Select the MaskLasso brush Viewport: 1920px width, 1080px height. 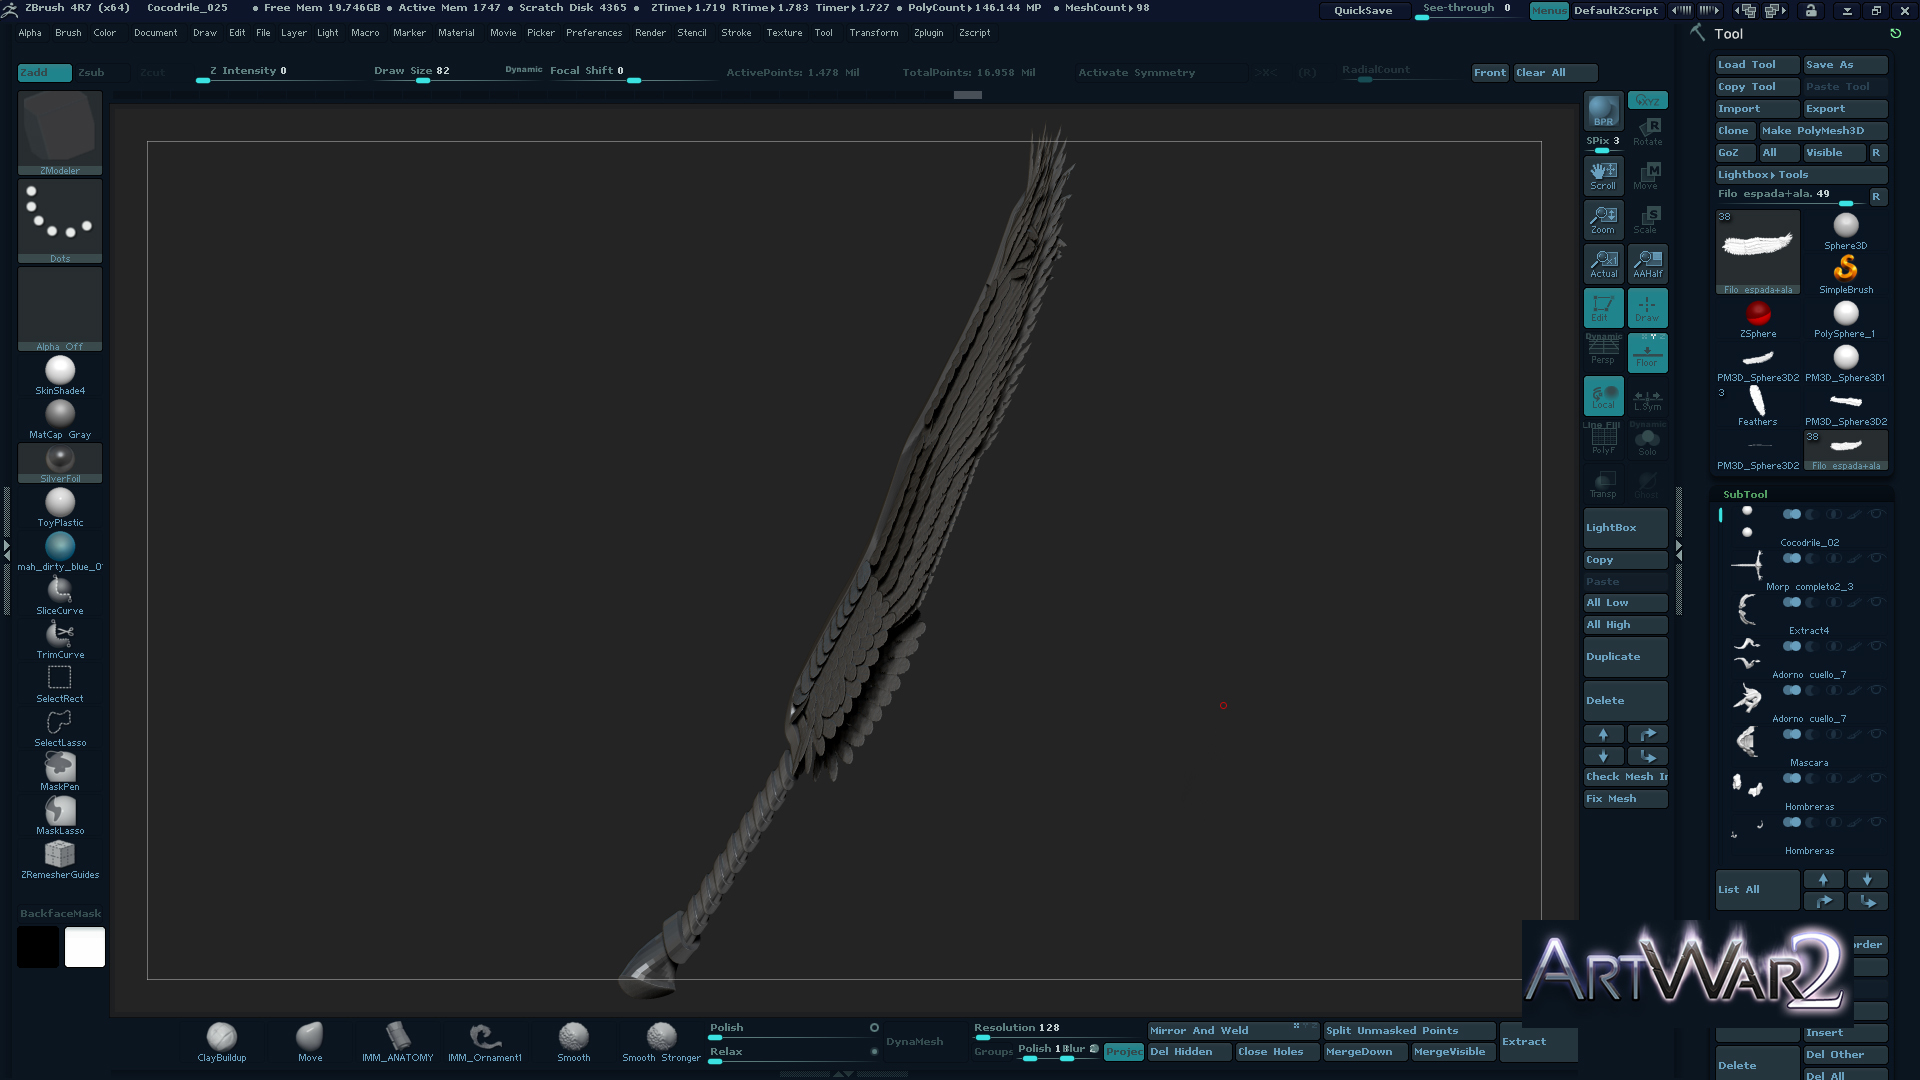tap(60, 813)
